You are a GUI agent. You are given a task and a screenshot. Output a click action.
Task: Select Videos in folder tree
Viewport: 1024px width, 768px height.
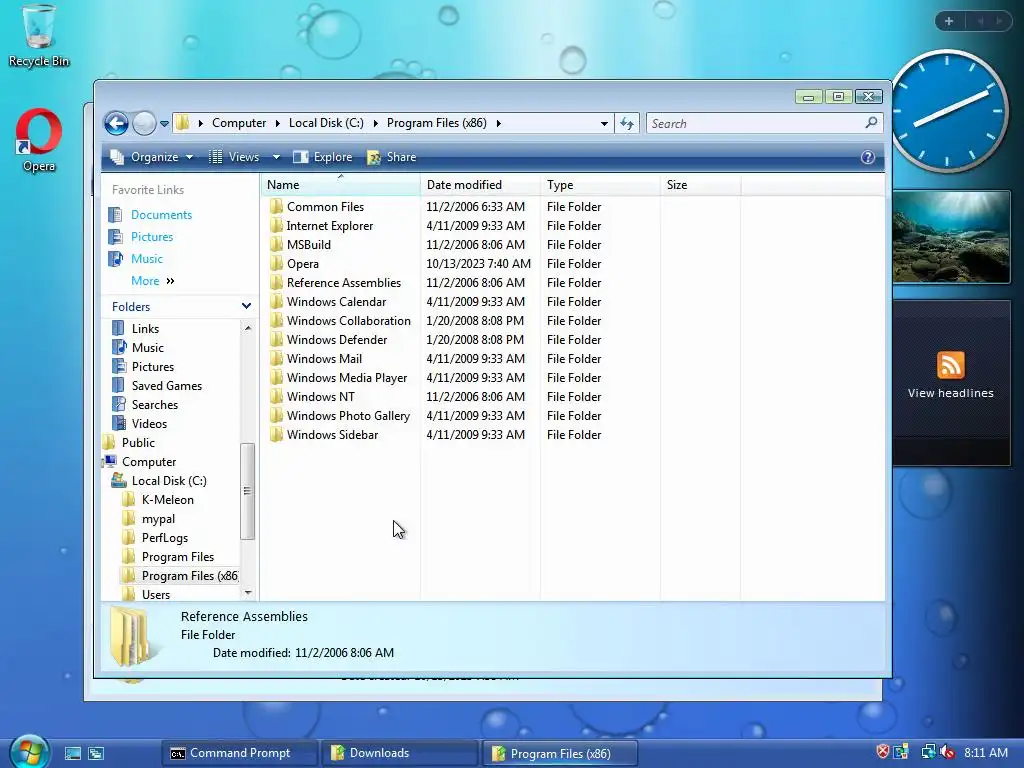tap(149, 424)
